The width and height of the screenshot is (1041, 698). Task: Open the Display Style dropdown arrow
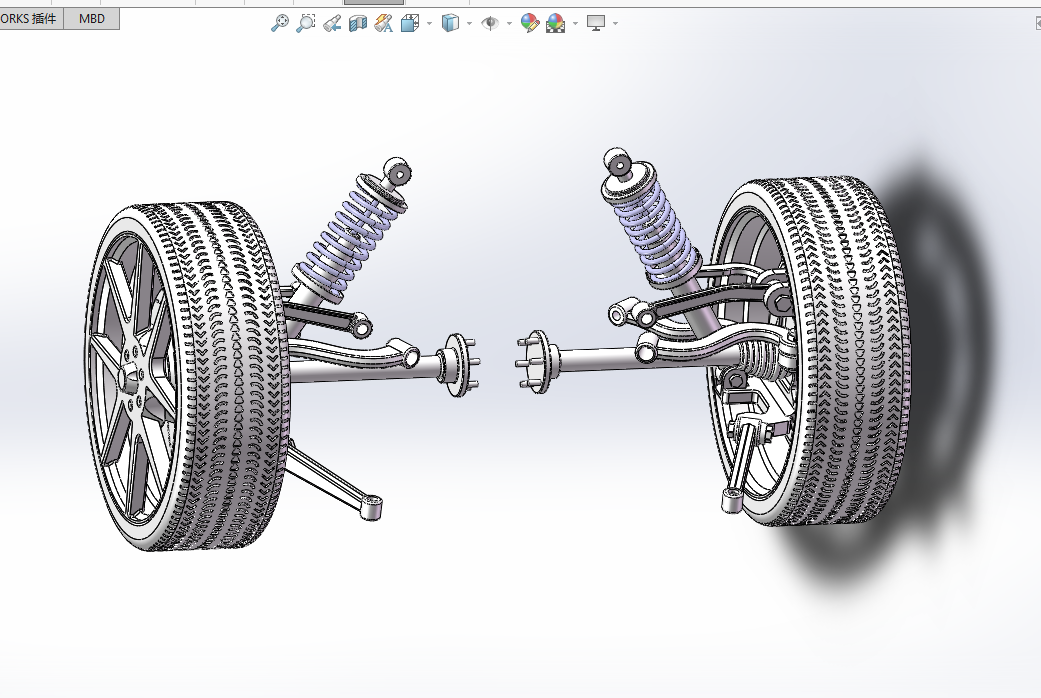[469, 24]
